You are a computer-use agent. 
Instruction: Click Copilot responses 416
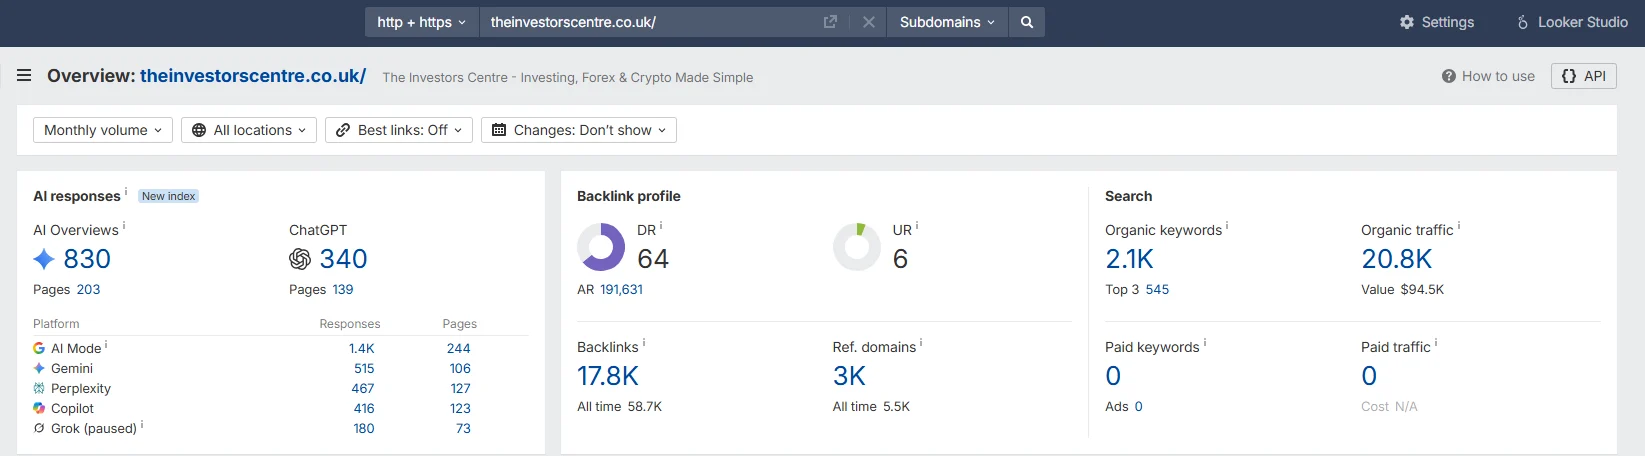pos(364,408)
